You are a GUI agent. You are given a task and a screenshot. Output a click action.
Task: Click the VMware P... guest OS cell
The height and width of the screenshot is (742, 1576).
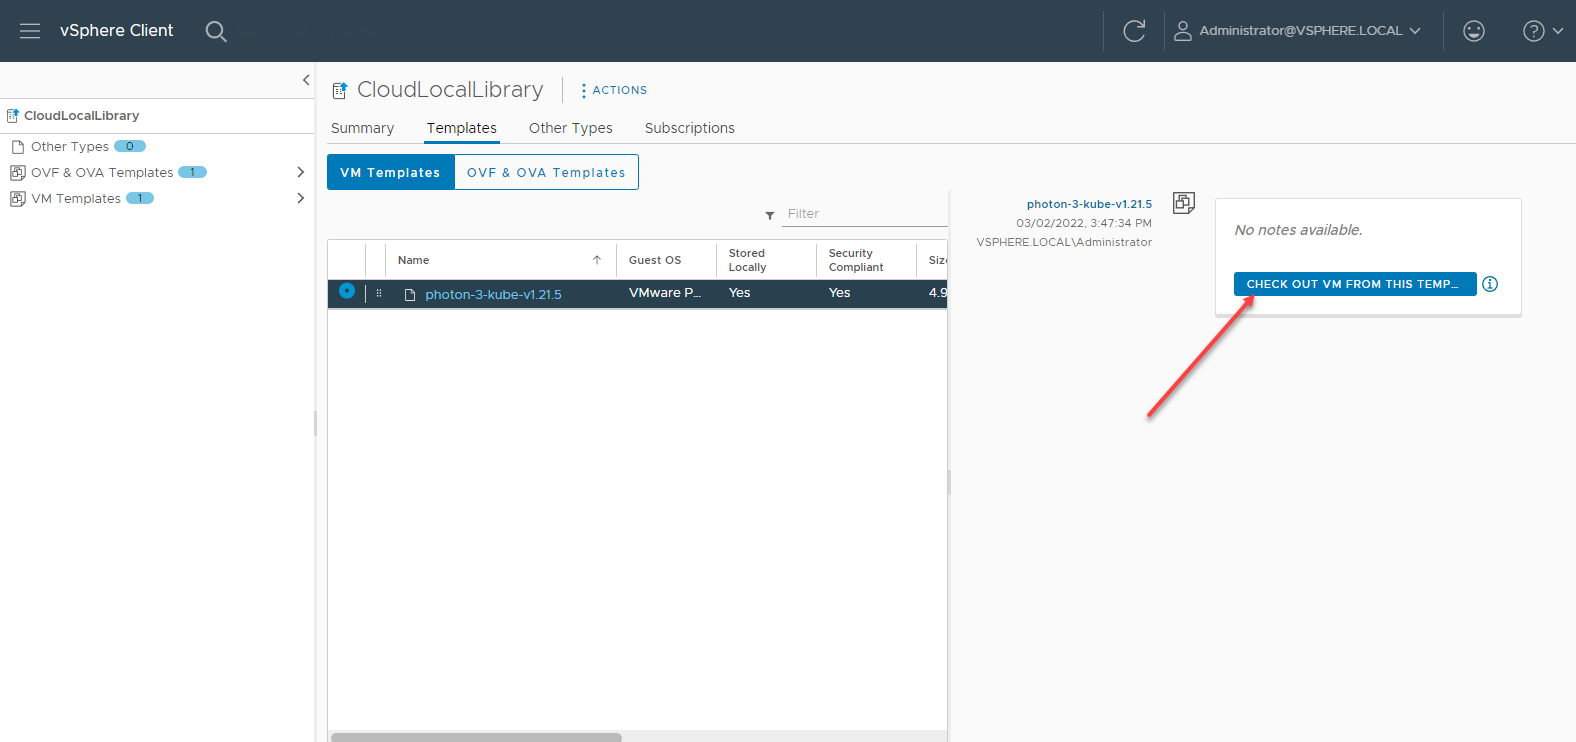(x=665, y=293)
